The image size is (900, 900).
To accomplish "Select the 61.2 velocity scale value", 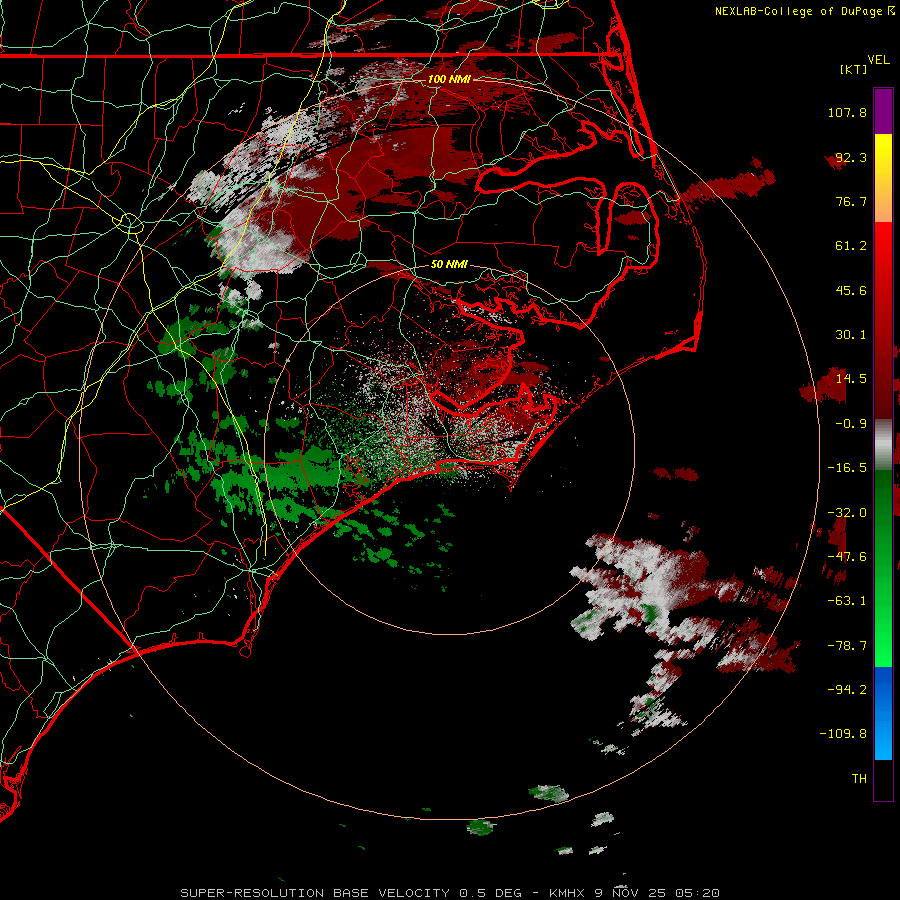I will [851, 246].
